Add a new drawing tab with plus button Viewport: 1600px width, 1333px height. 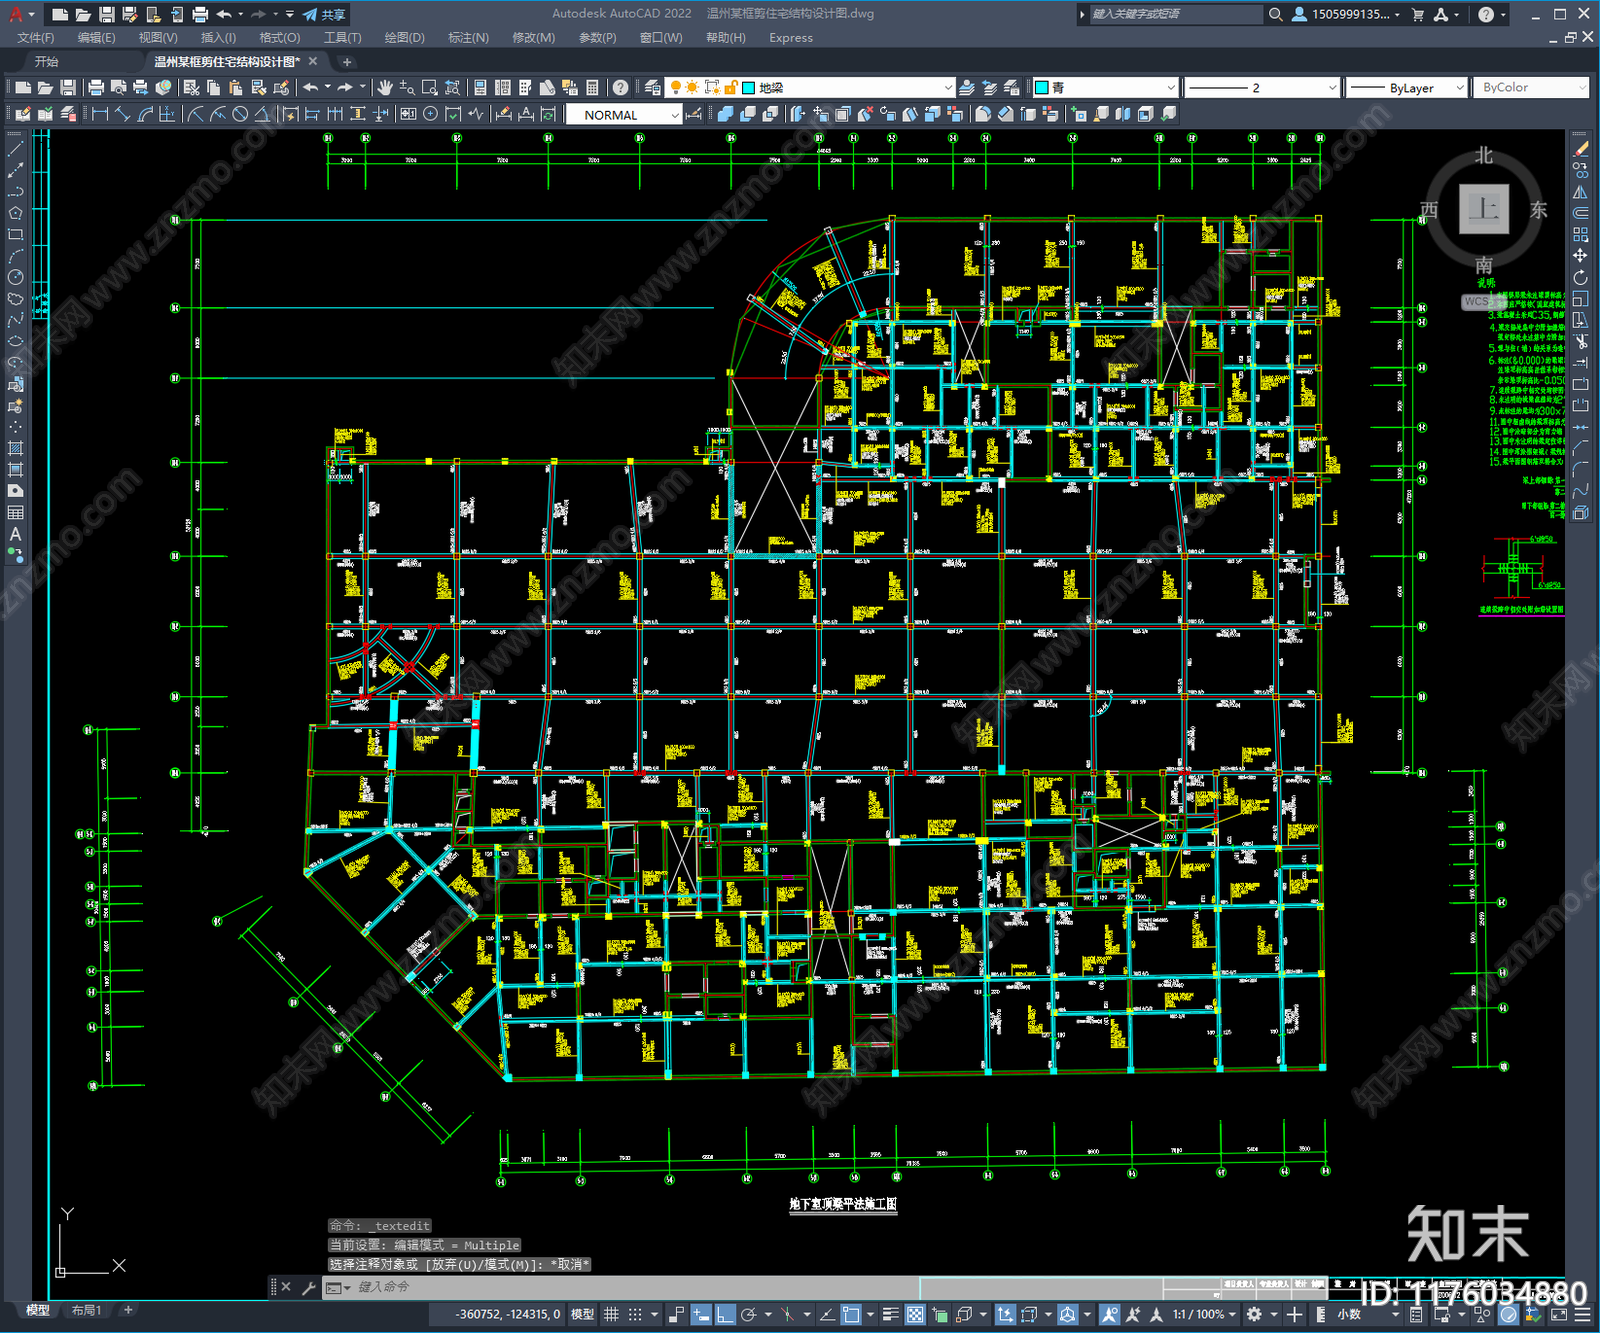(347, 62)
